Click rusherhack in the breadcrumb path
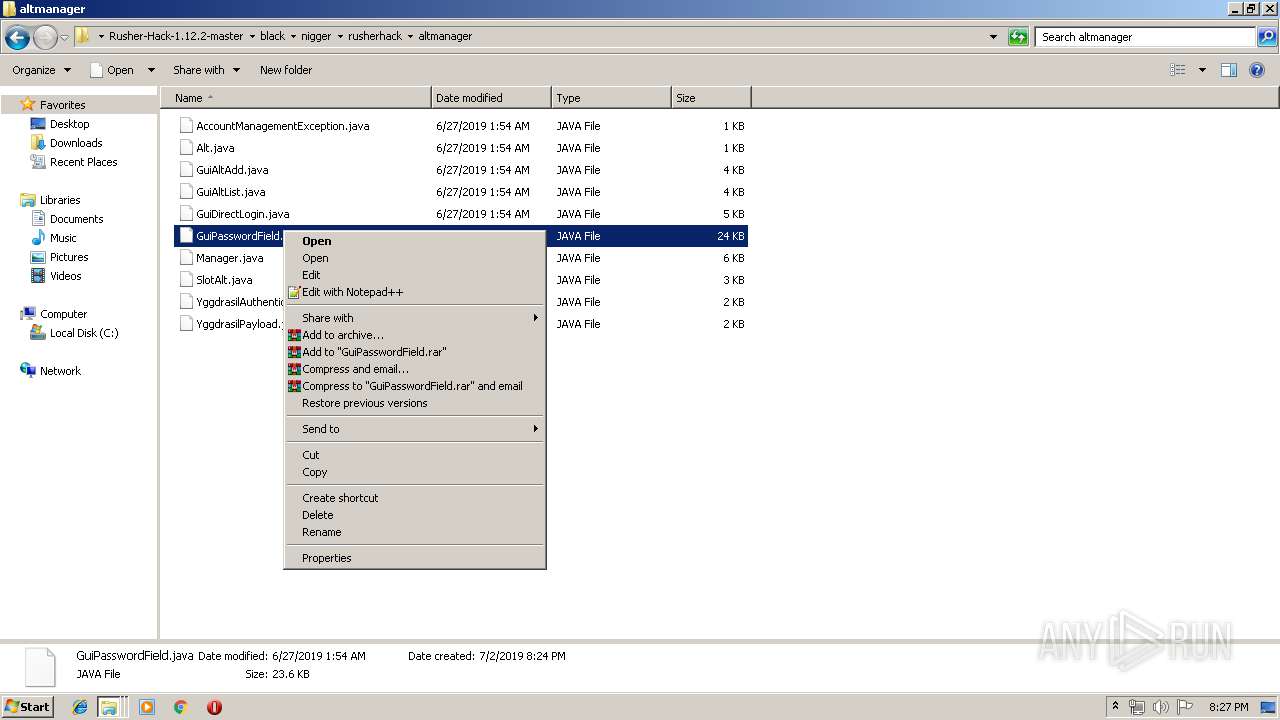 (x=375, y=36)
